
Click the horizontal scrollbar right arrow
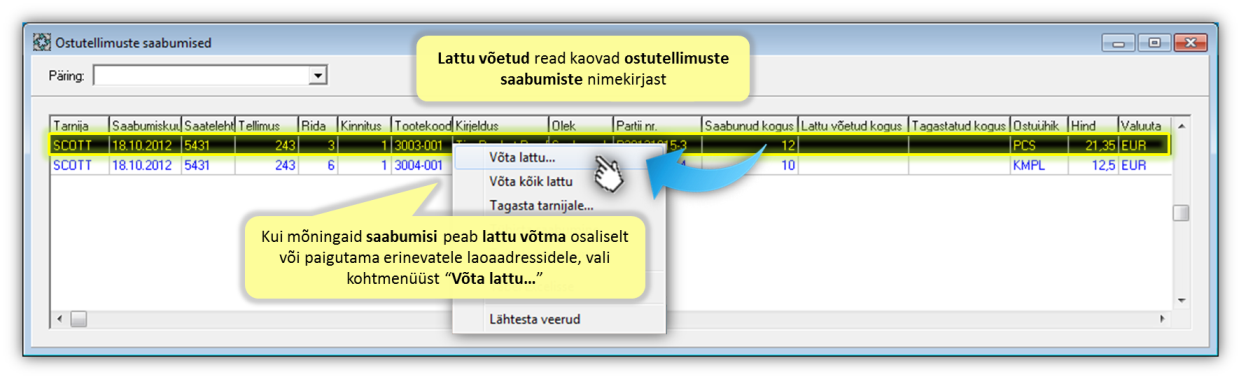[x=1162, y=318]
